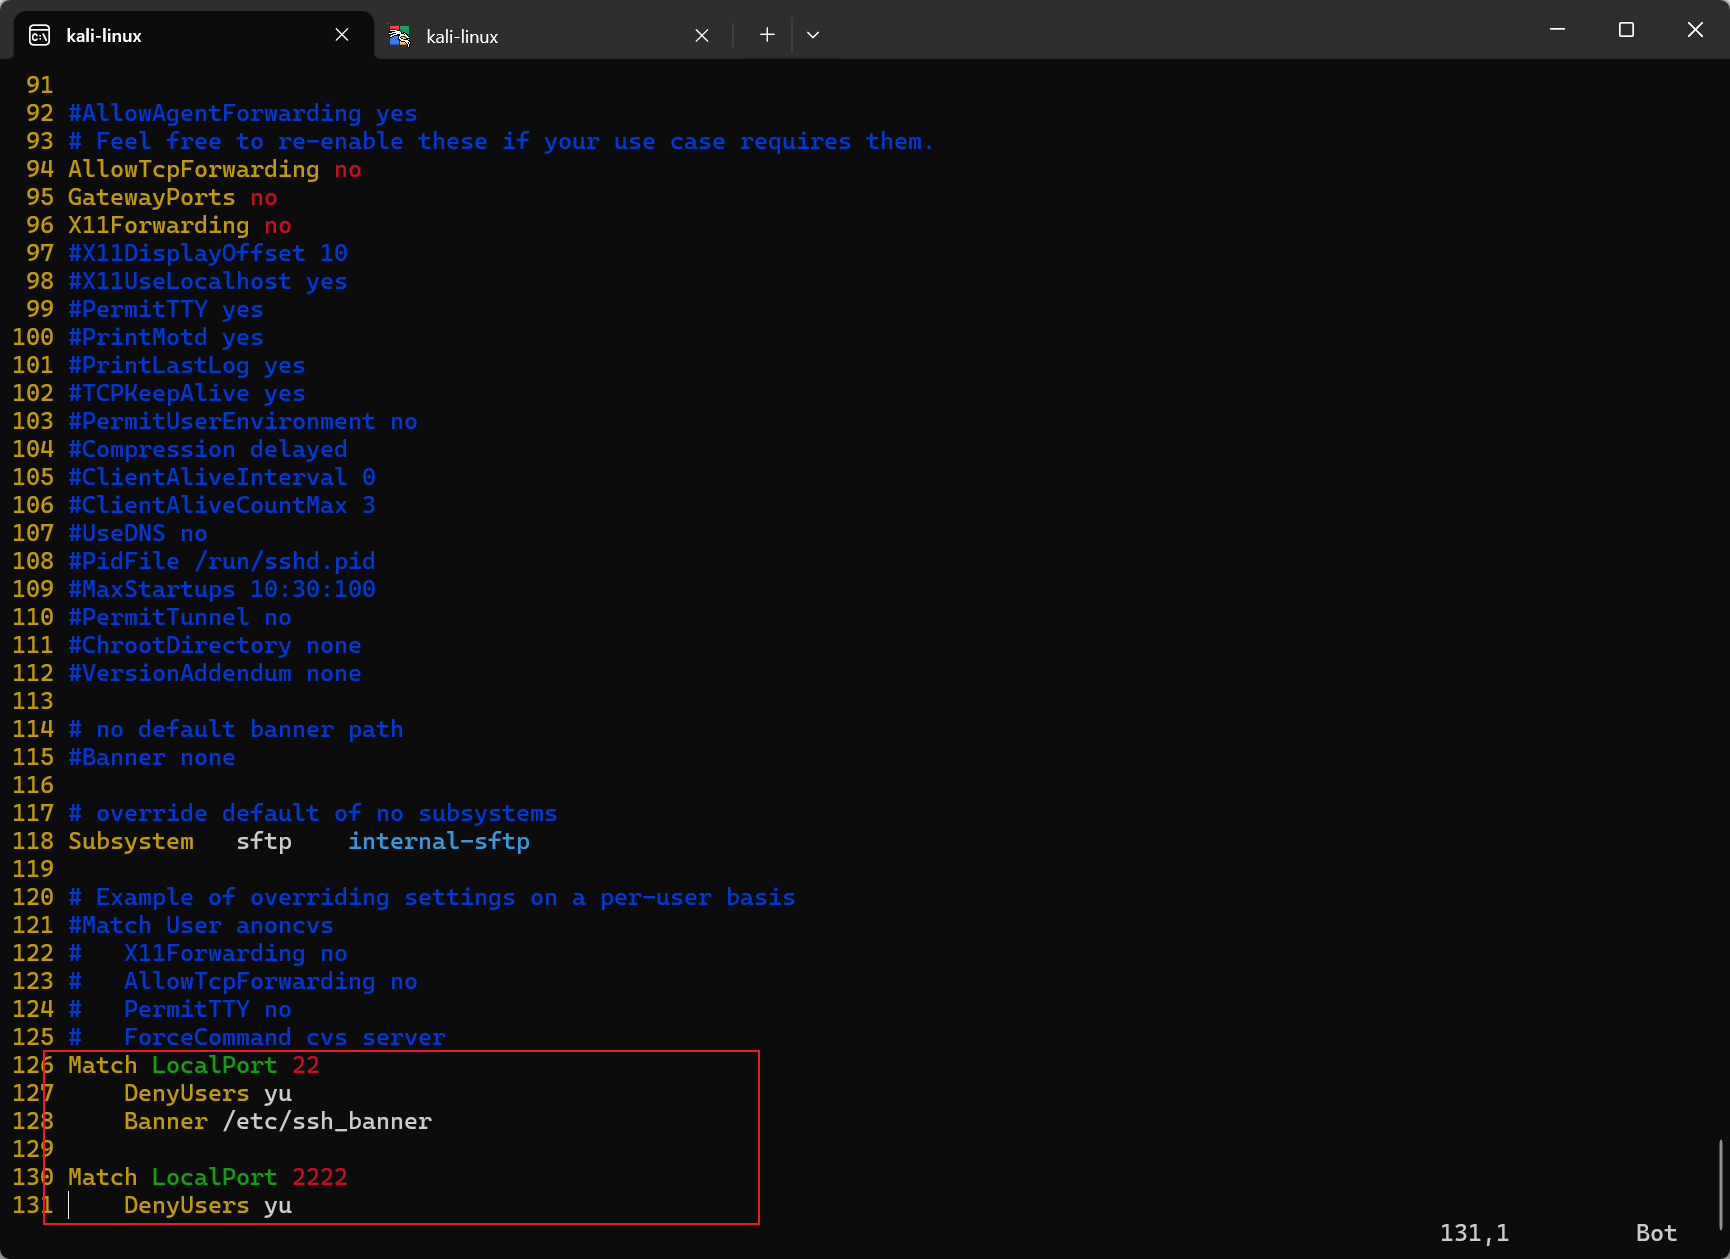Click '# no default banner path' comment

pos(236,730)
